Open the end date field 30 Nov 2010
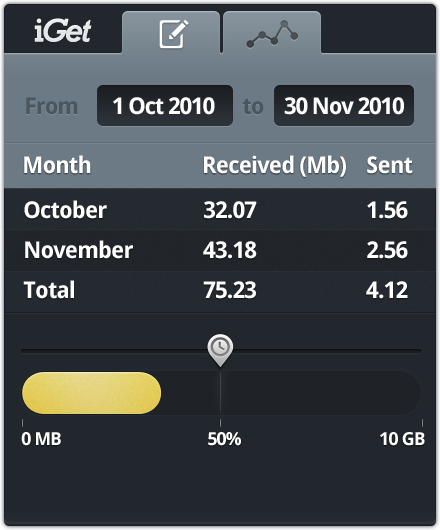 pos(344,105)
